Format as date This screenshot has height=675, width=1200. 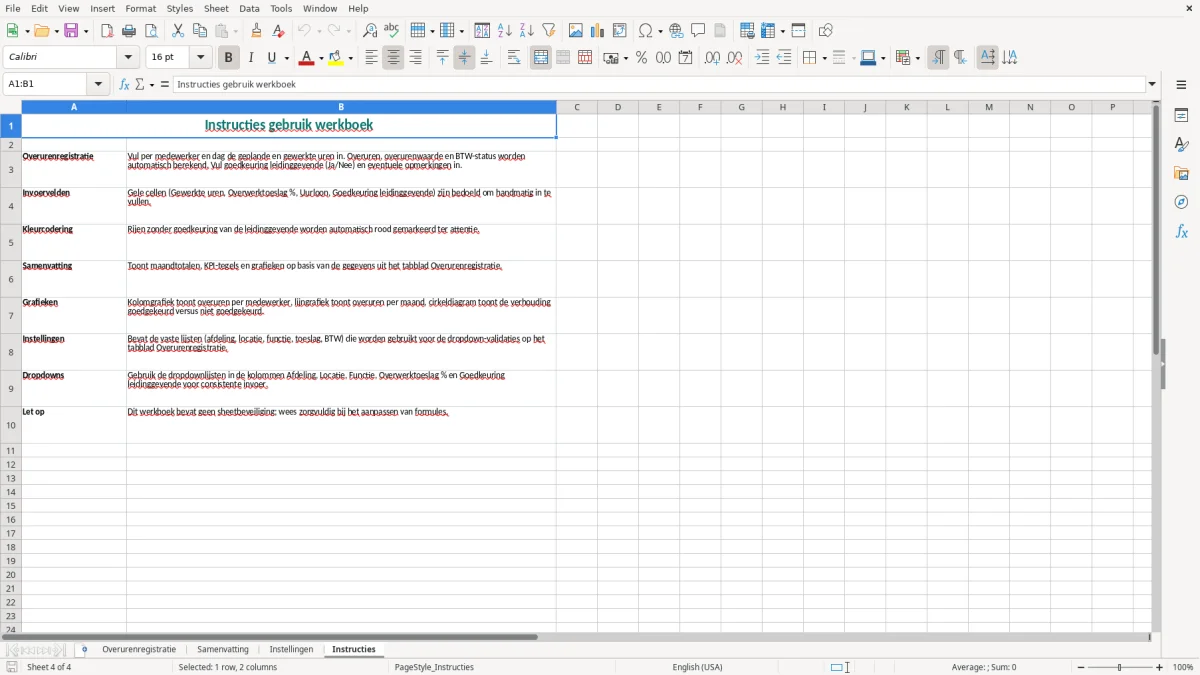click(x=686, y=58)
